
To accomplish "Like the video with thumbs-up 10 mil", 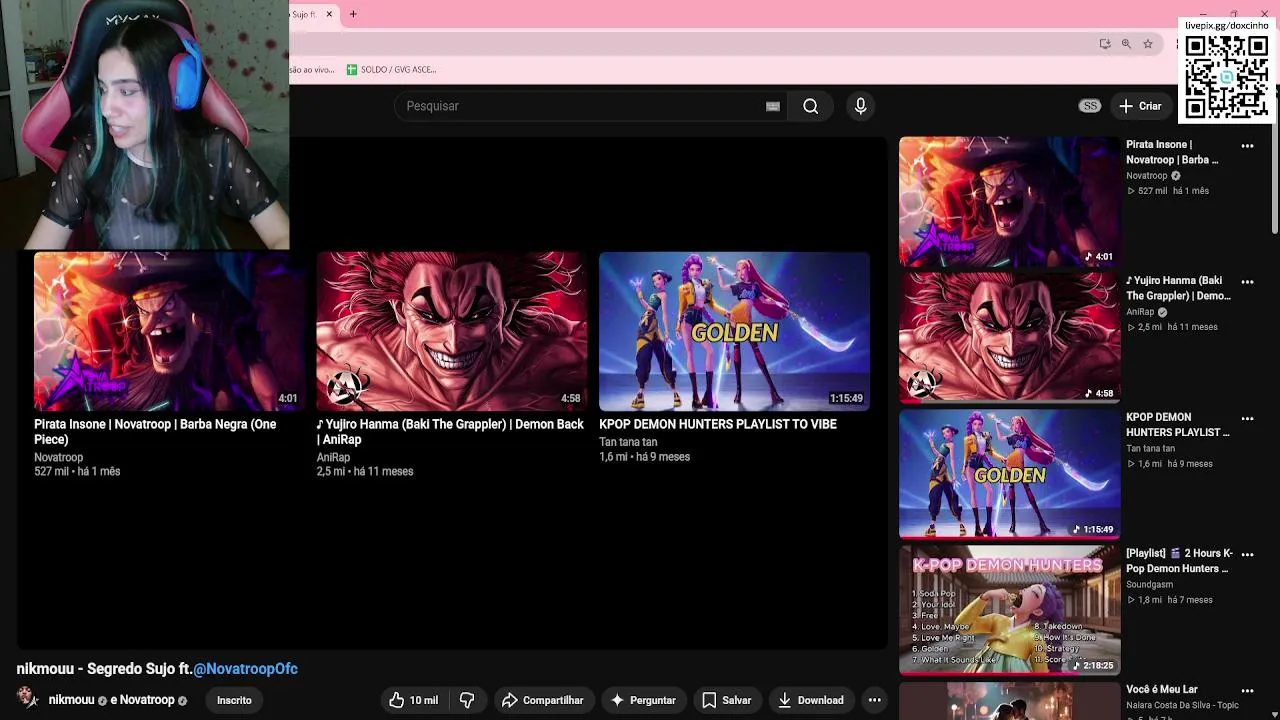I will (x=413, y=700).
